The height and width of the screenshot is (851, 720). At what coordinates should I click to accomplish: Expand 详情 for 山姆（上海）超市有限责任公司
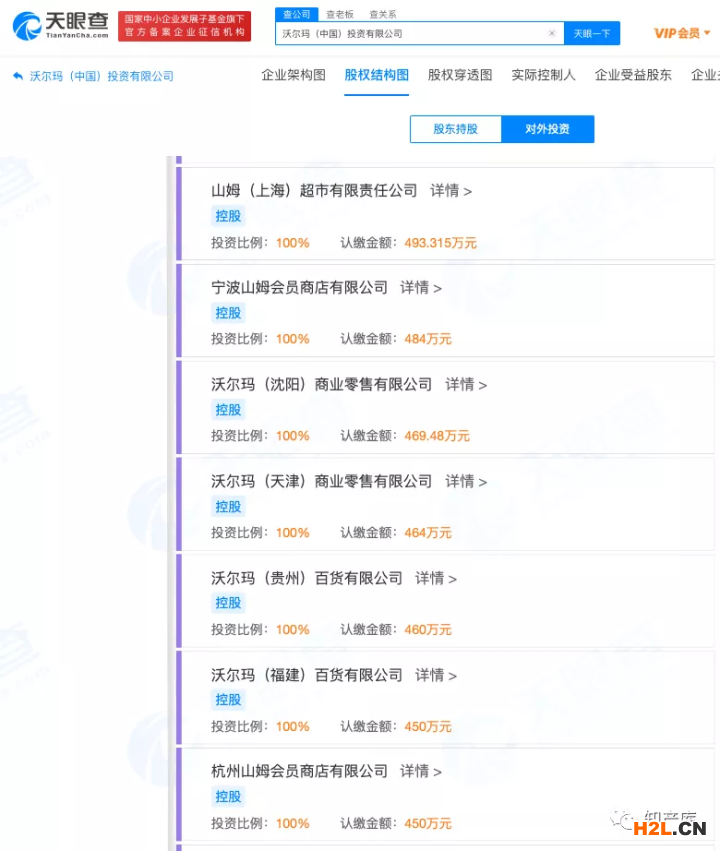451,190
